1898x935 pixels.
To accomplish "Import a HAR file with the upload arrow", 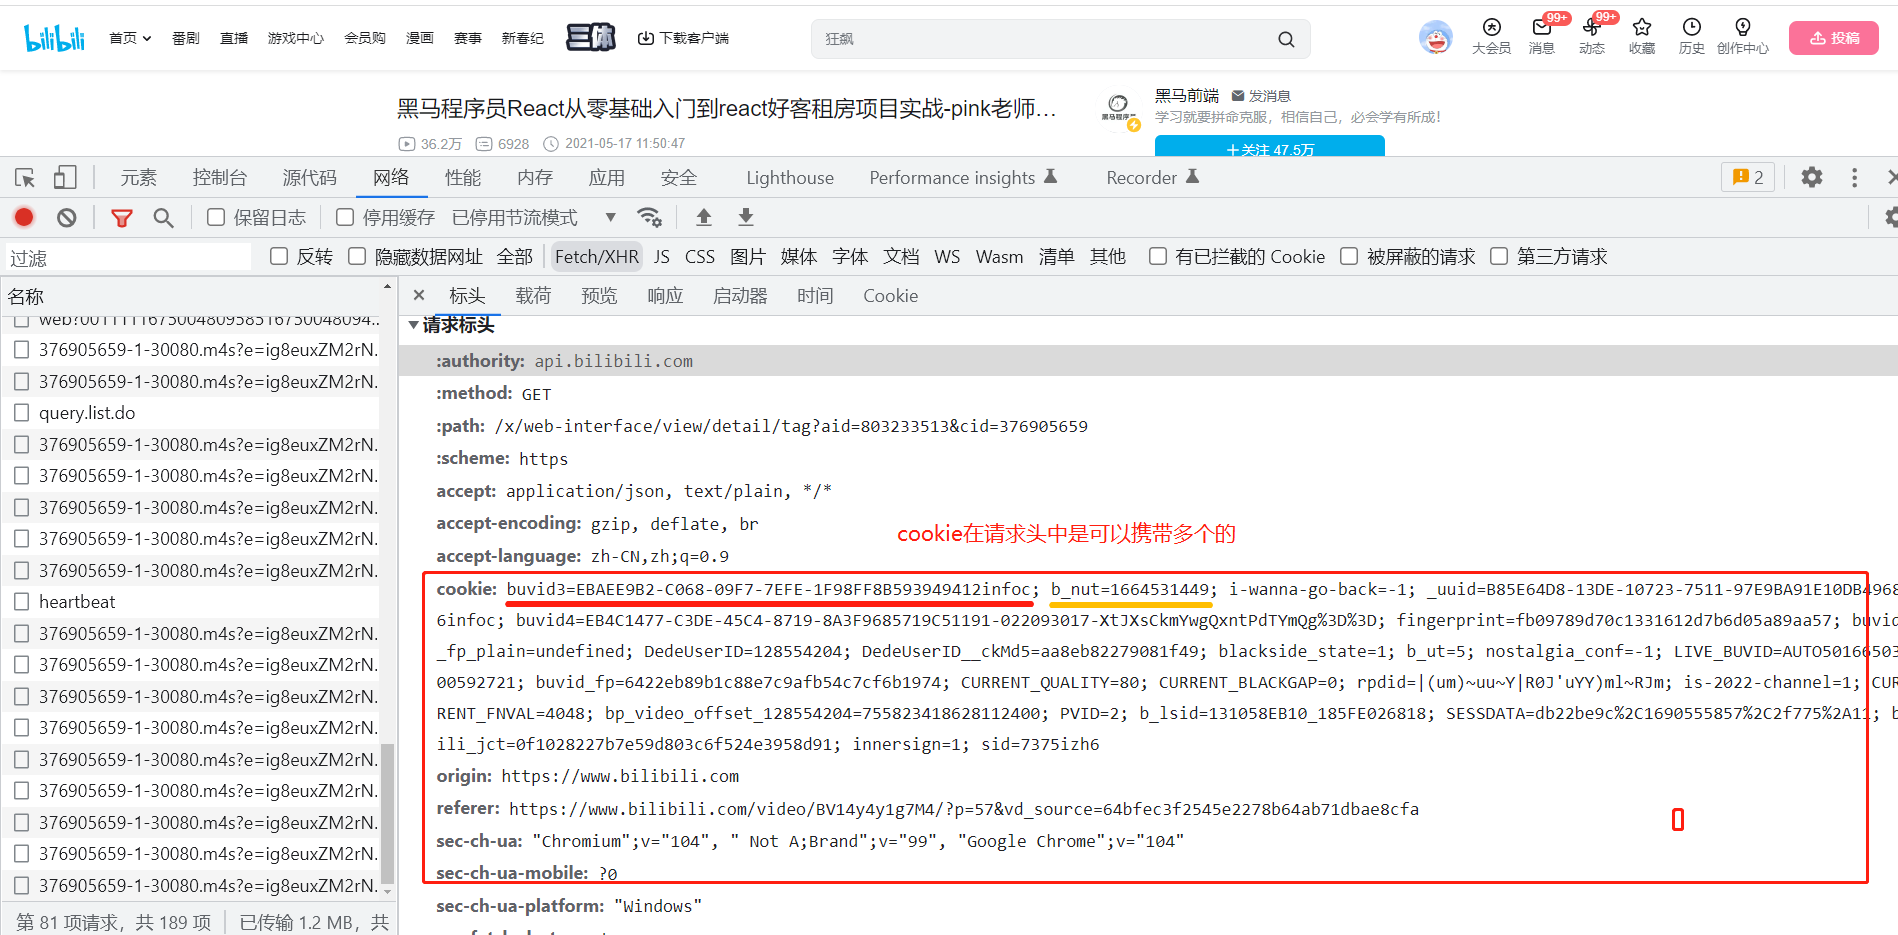I will [704, 217].
